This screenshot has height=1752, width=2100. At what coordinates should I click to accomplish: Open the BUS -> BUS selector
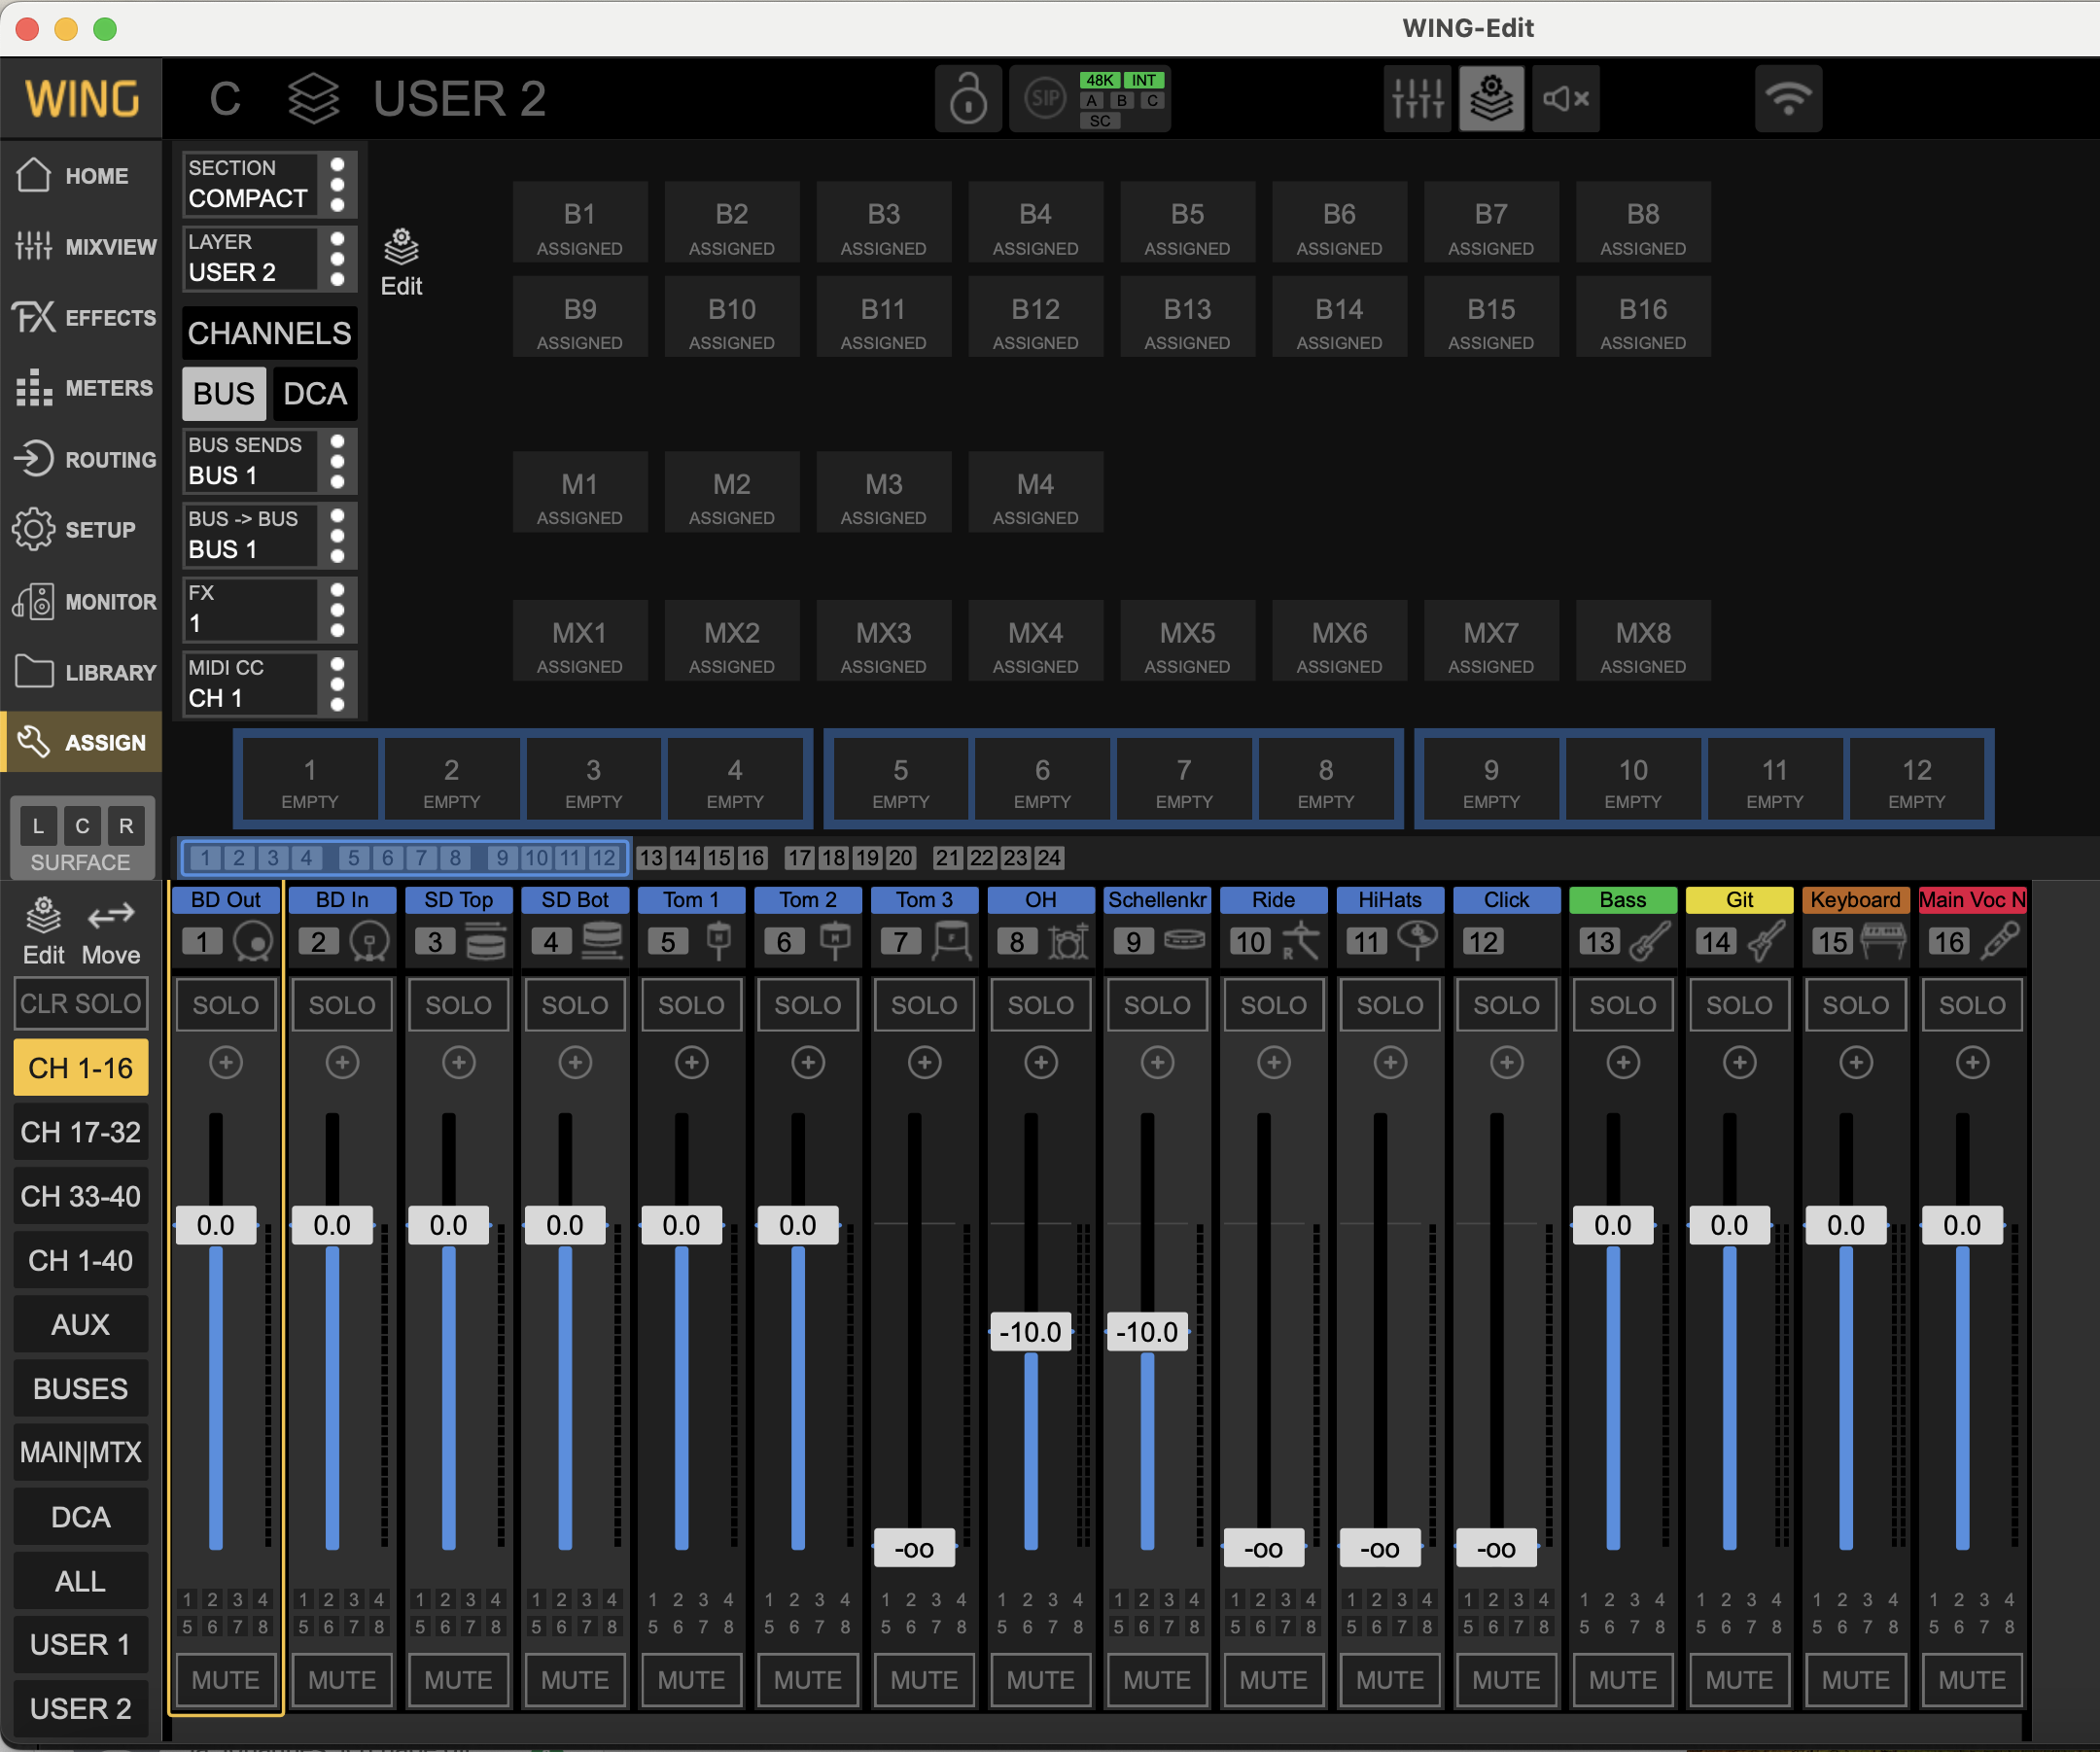point(268,534)
